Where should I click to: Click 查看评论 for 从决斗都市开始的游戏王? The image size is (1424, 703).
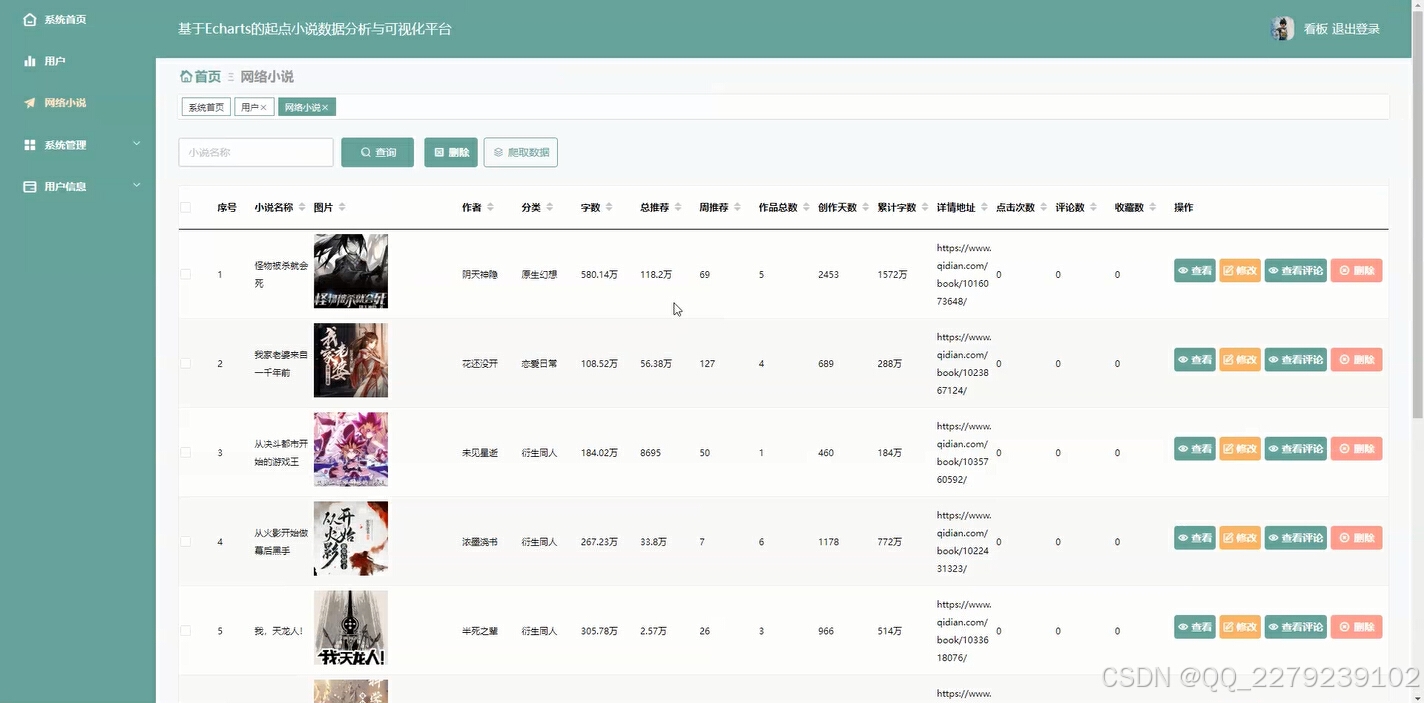coord(1296,448)
